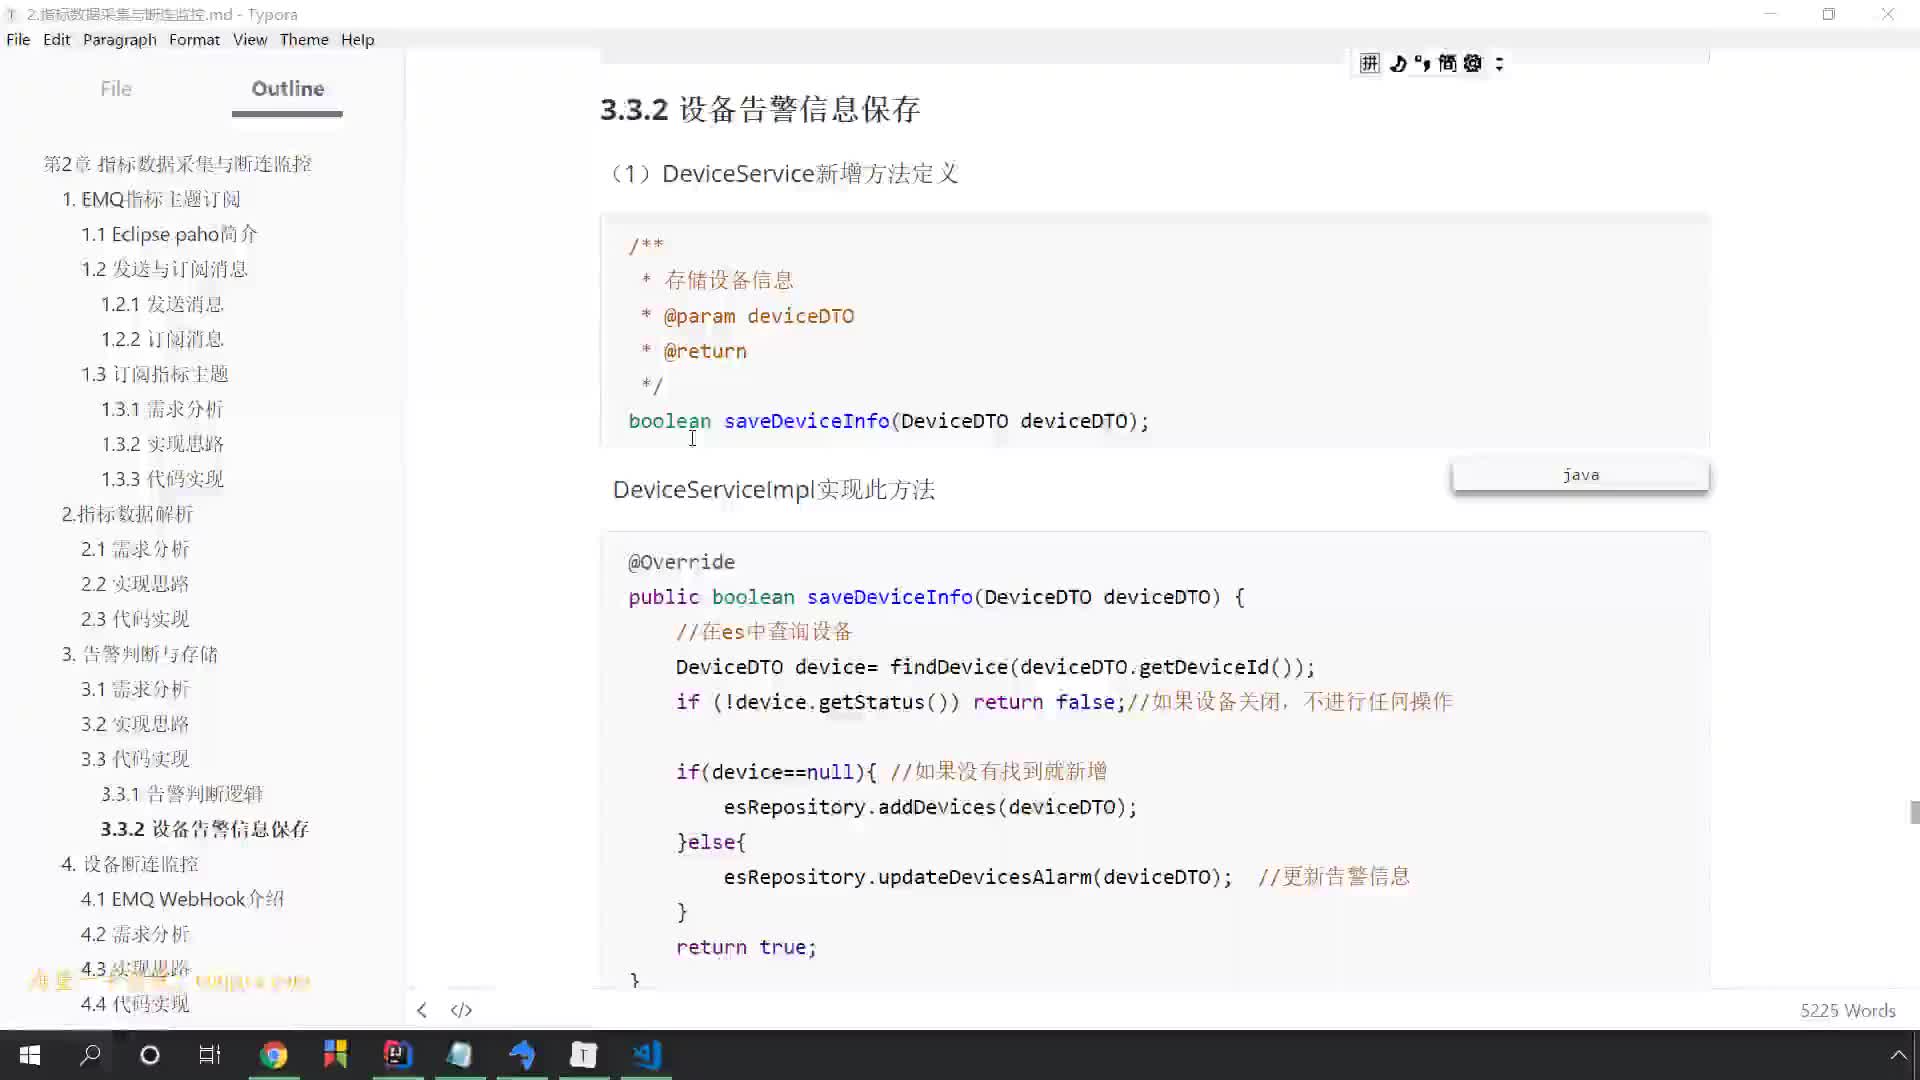Go to outline item 4.2 需求分析

(135, 934)
